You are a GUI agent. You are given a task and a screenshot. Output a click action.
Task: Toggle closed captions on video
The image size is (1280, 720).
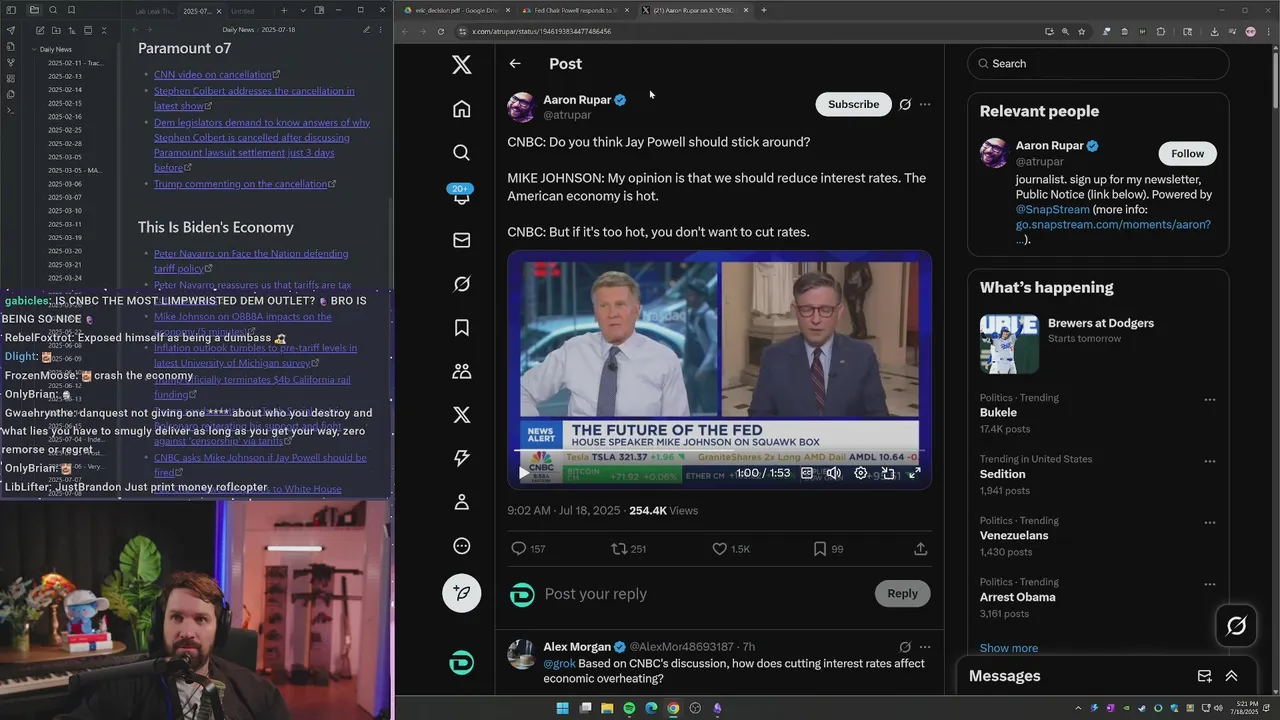click(807, 473)
